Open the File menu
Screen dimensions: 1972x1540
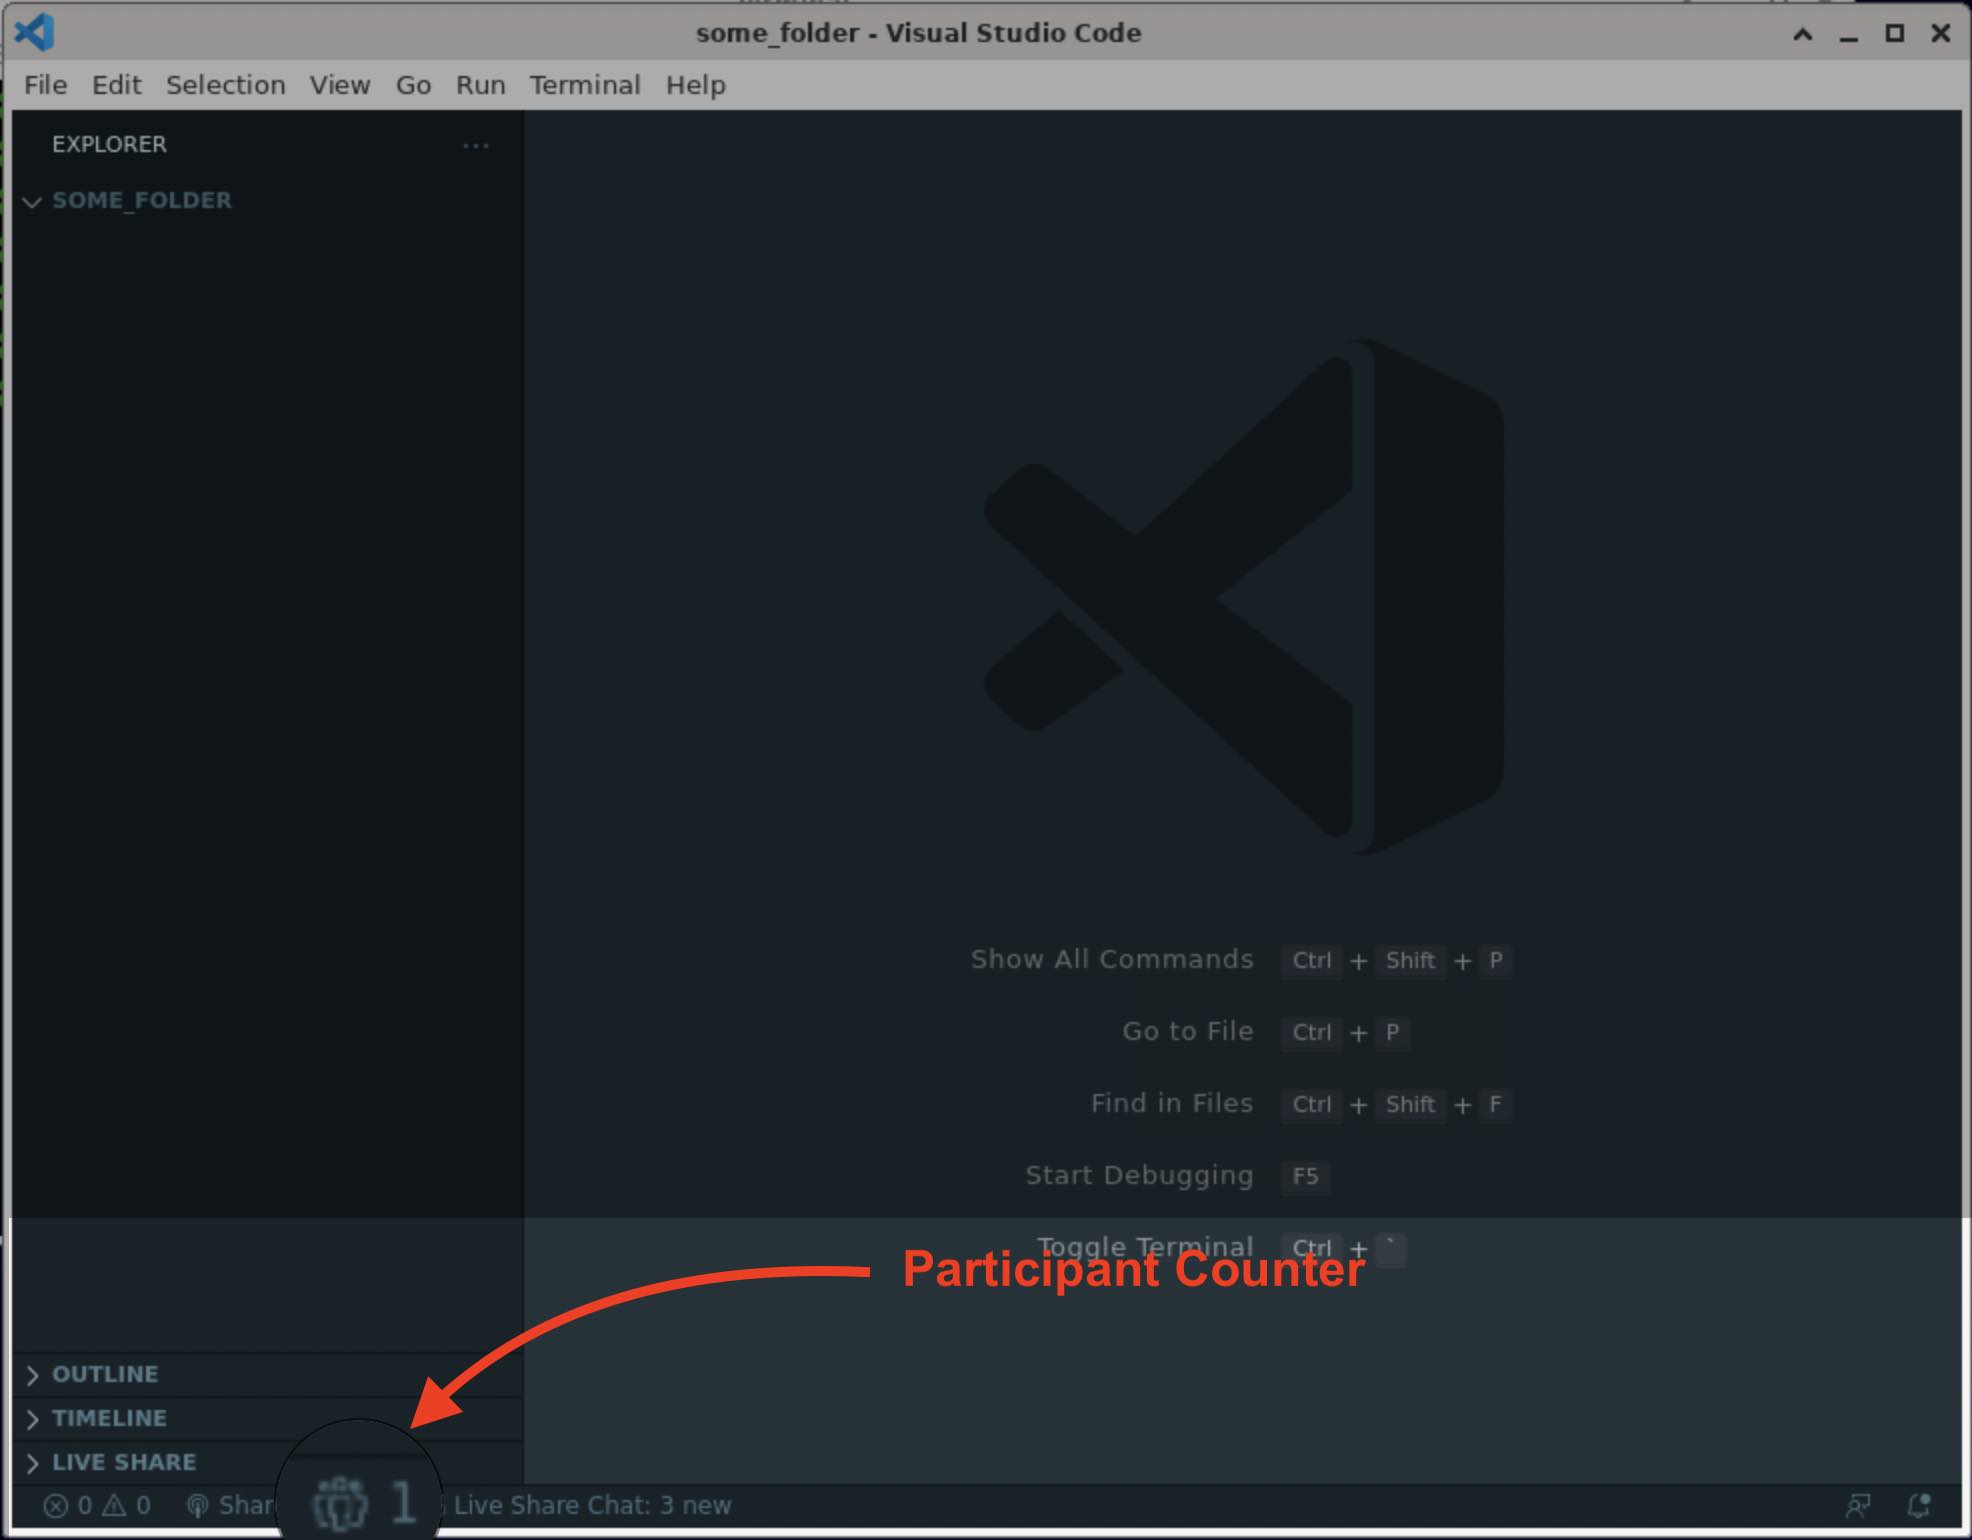(45, 85)
